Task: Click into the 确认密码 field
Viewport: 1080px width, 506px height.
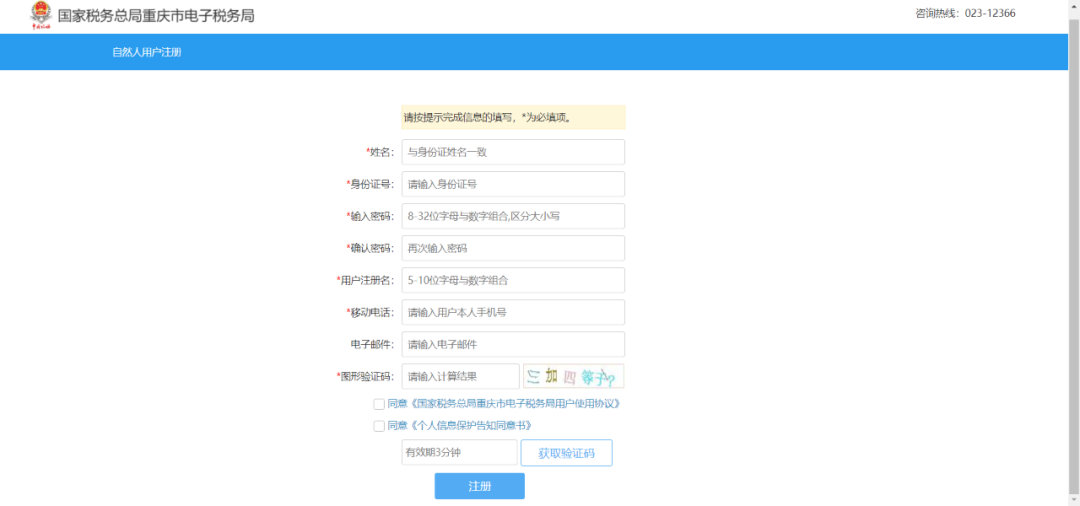Action: click(x=513, y=249)
